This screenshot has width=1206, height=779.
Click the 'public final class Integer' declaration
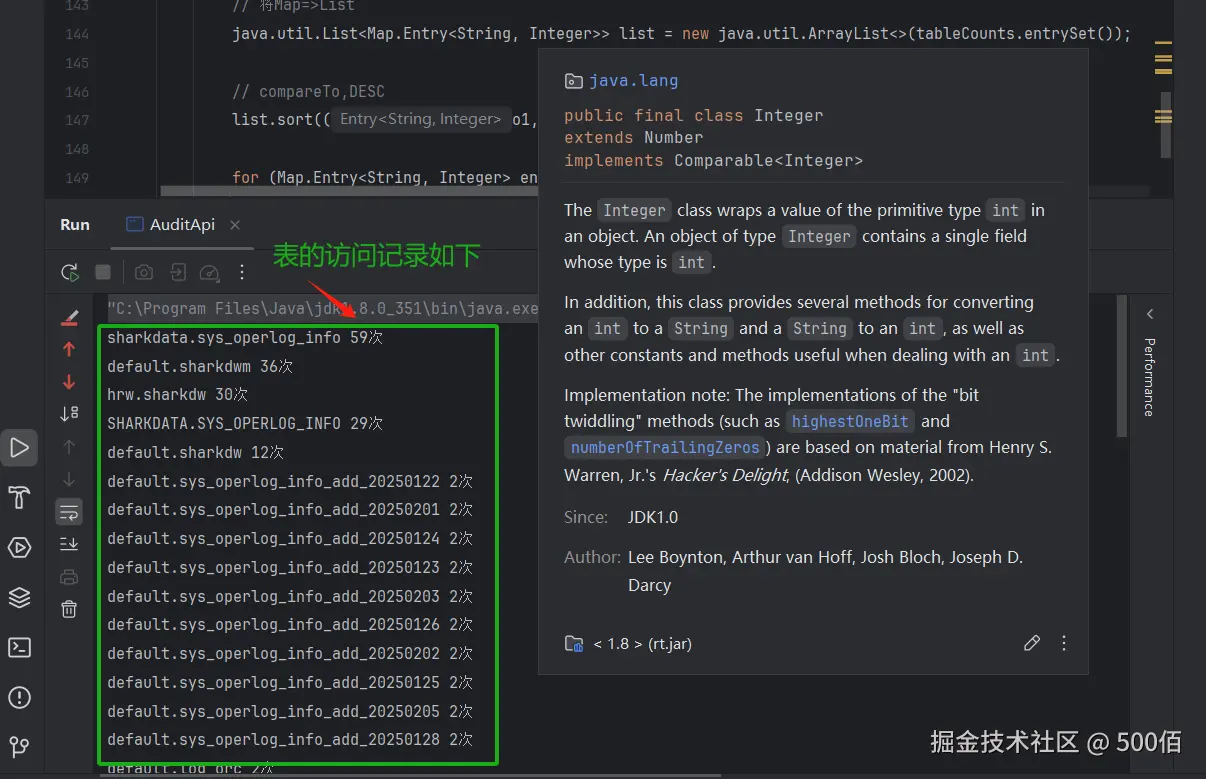point(694,115)
